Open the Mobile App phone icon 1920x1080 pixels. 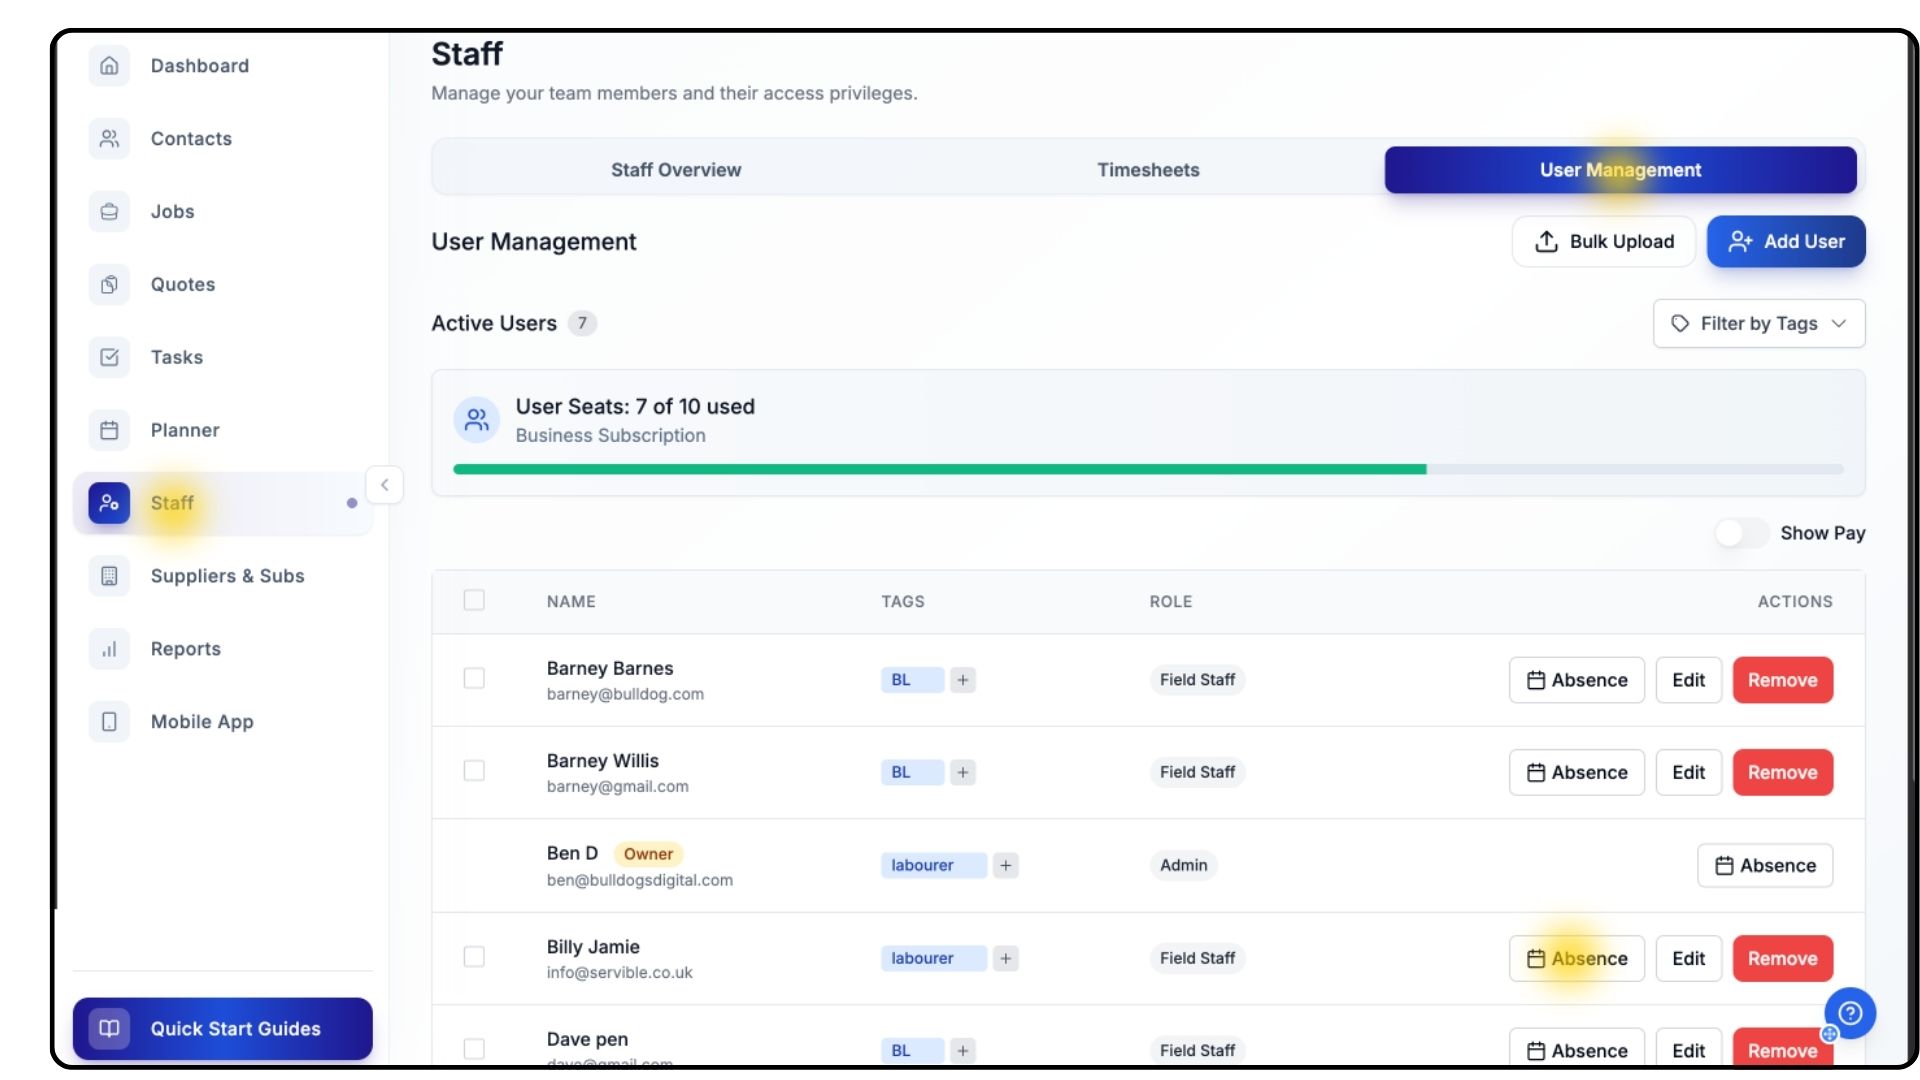tap(109, 722)
